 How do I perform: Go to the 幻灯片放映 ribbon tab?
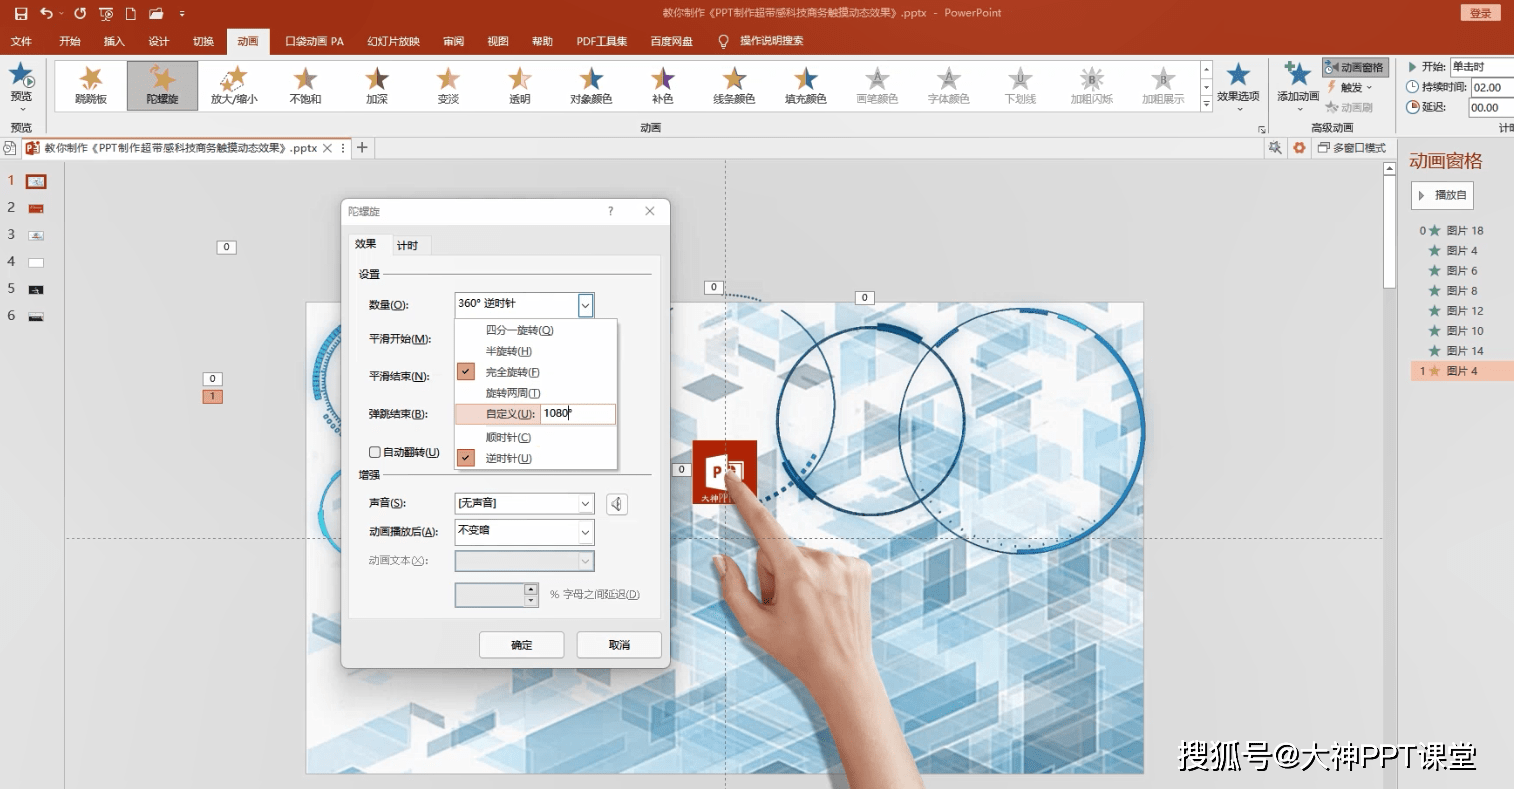pyautogui.click(x=393, y=41)
